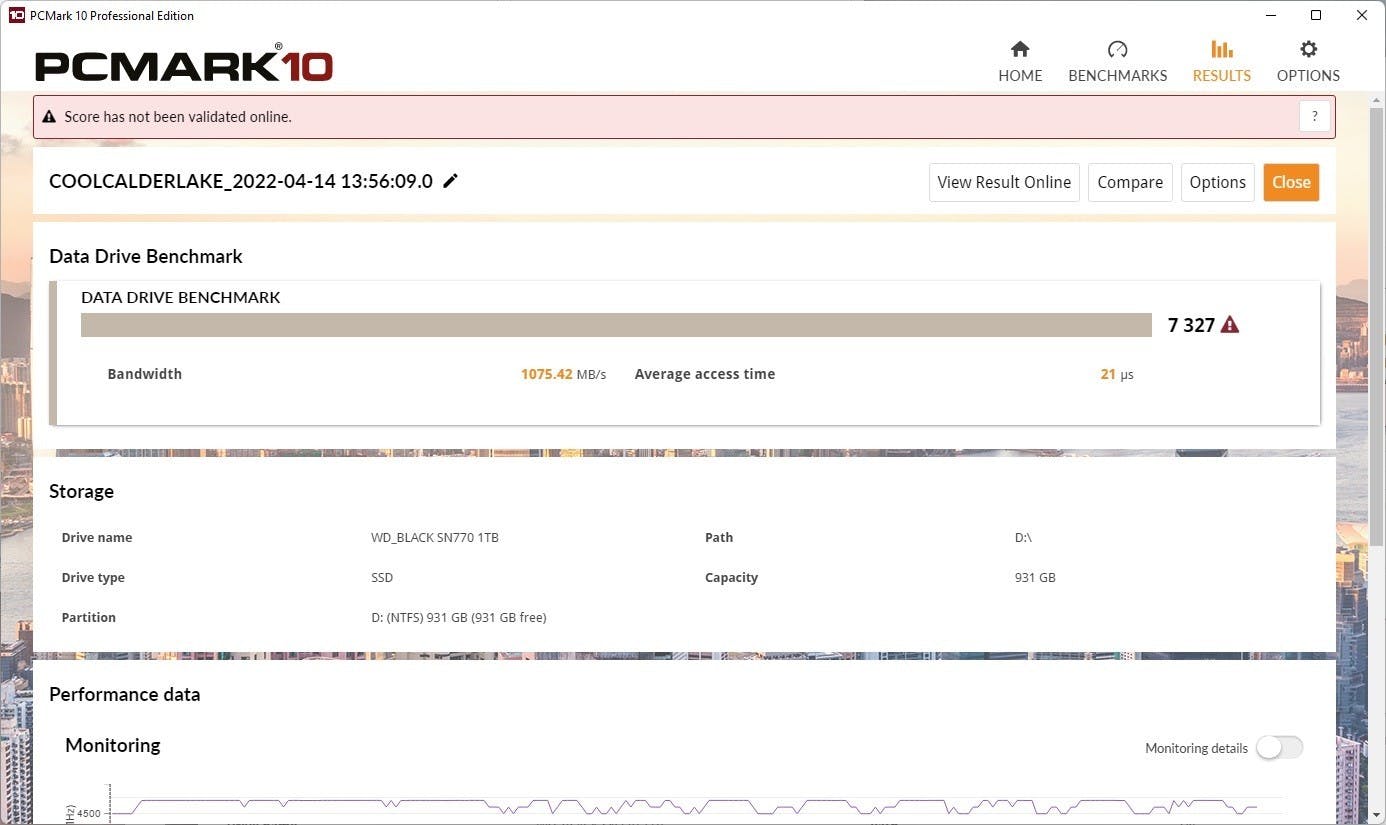Click the drive name WD_BLACK SN770 1TB
The image size is (1386, 825).
435,538
